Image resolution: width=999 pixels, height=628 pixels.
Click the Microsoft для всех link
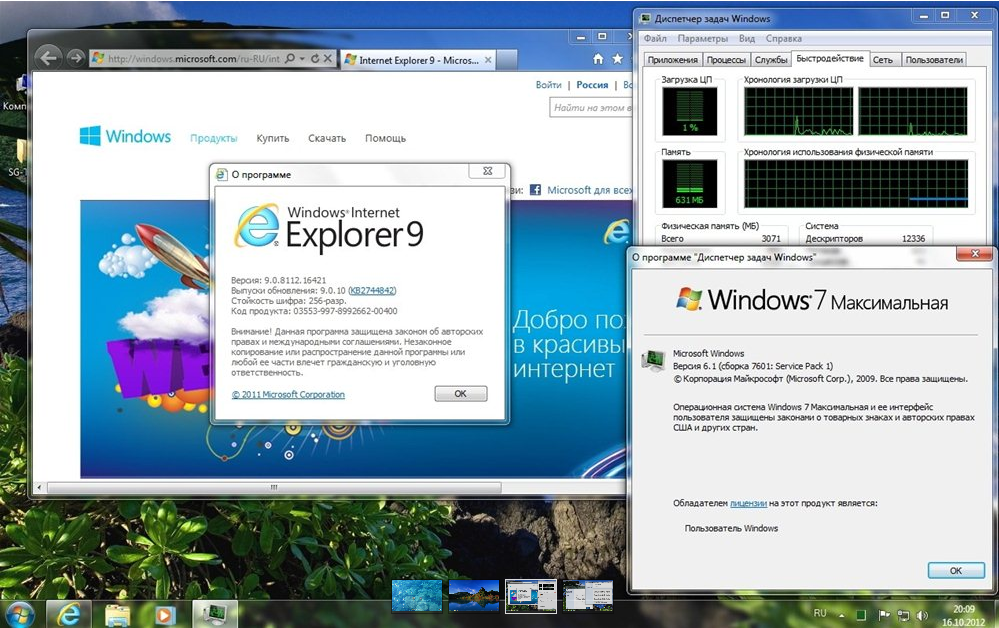(590, 190)
